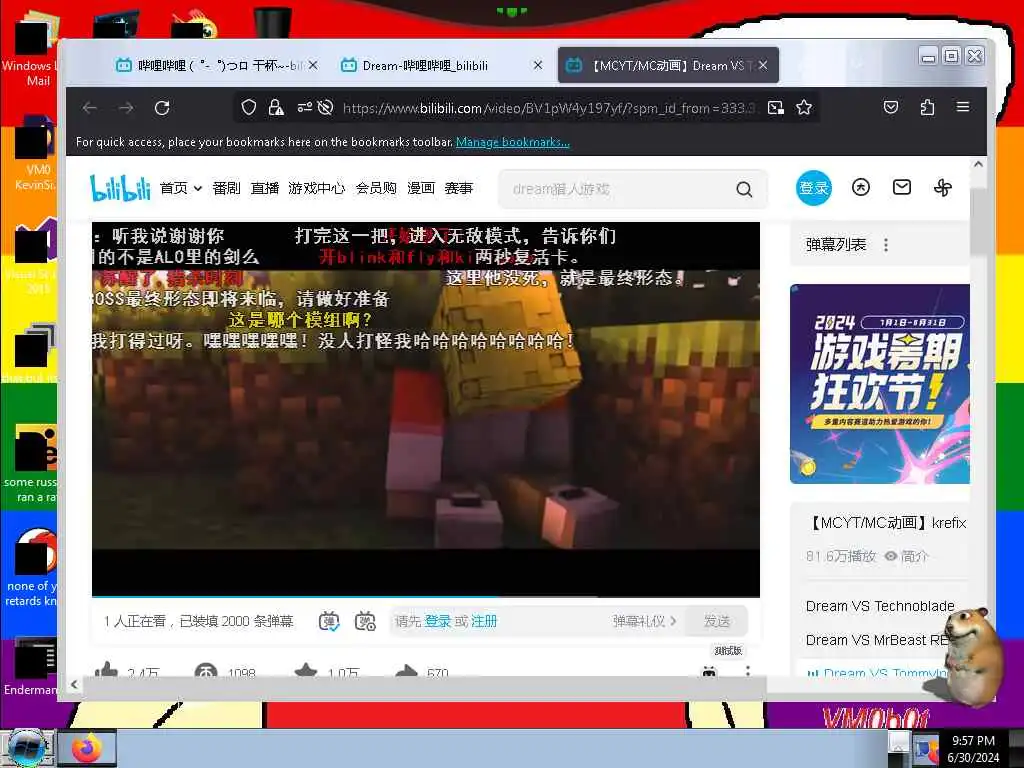The height and width of the screenshot is (768, 1024).
Task: Open the 游戏中心 navigation item
Action: pos(317,188)
